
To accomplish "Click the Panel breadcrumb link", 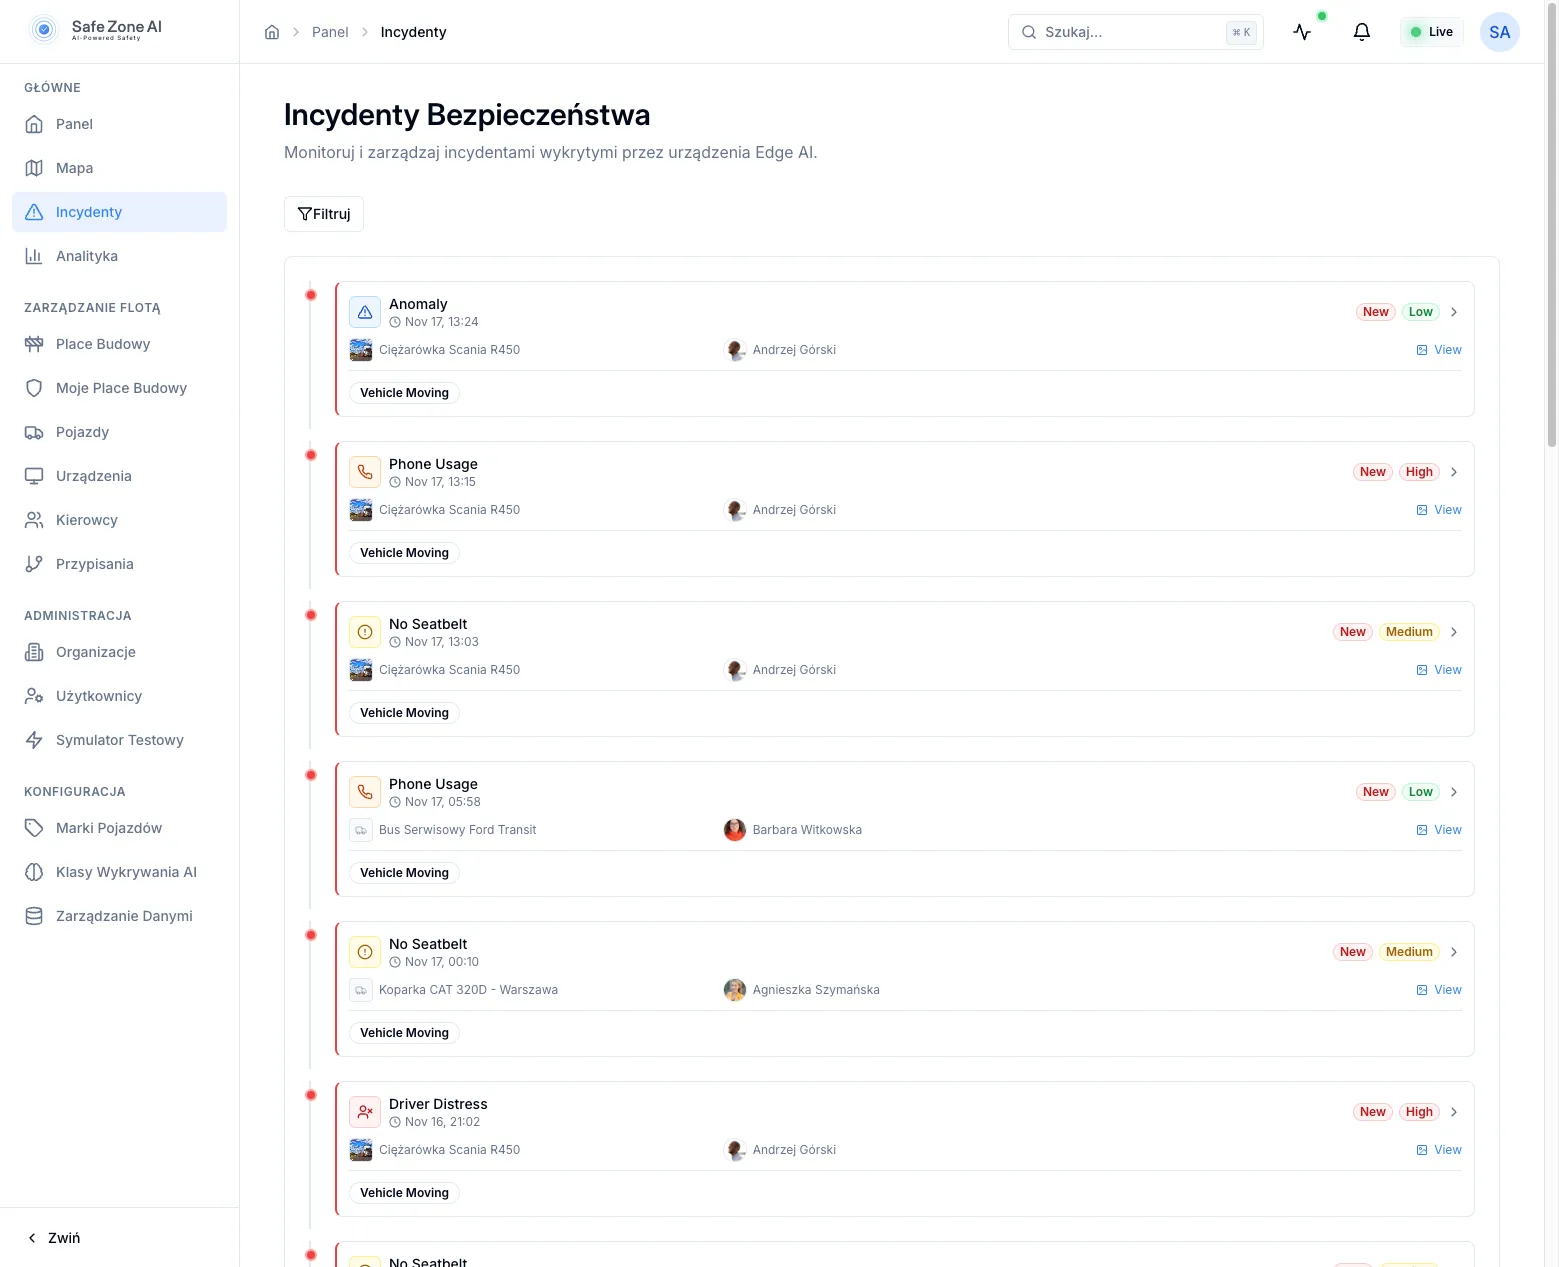I will pyautogui.click(x=330, y=32).
